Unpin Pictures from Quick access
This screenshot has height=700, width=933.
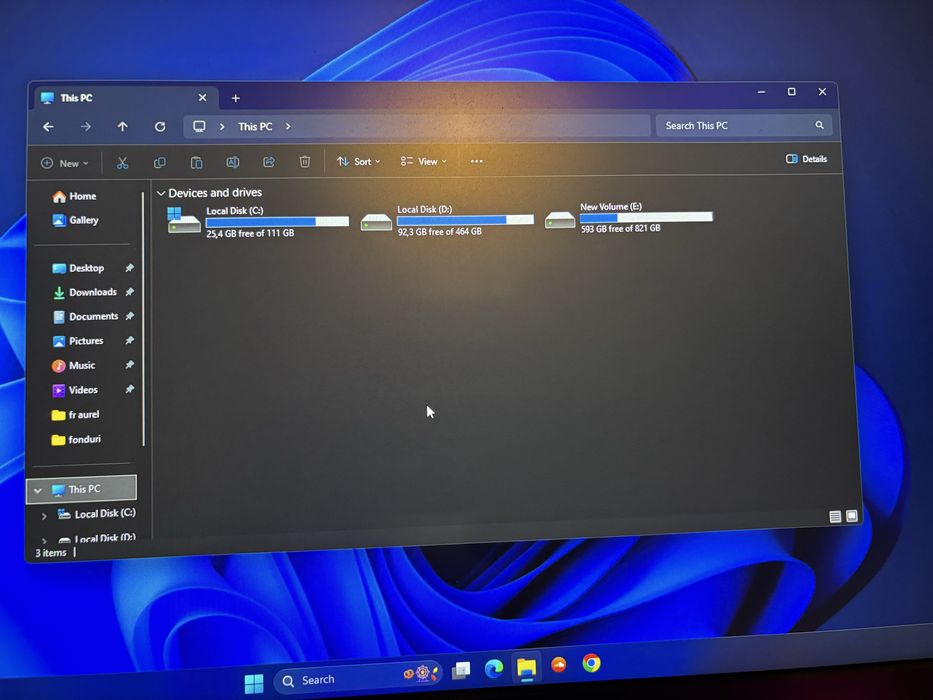click(x=129, y=340)
